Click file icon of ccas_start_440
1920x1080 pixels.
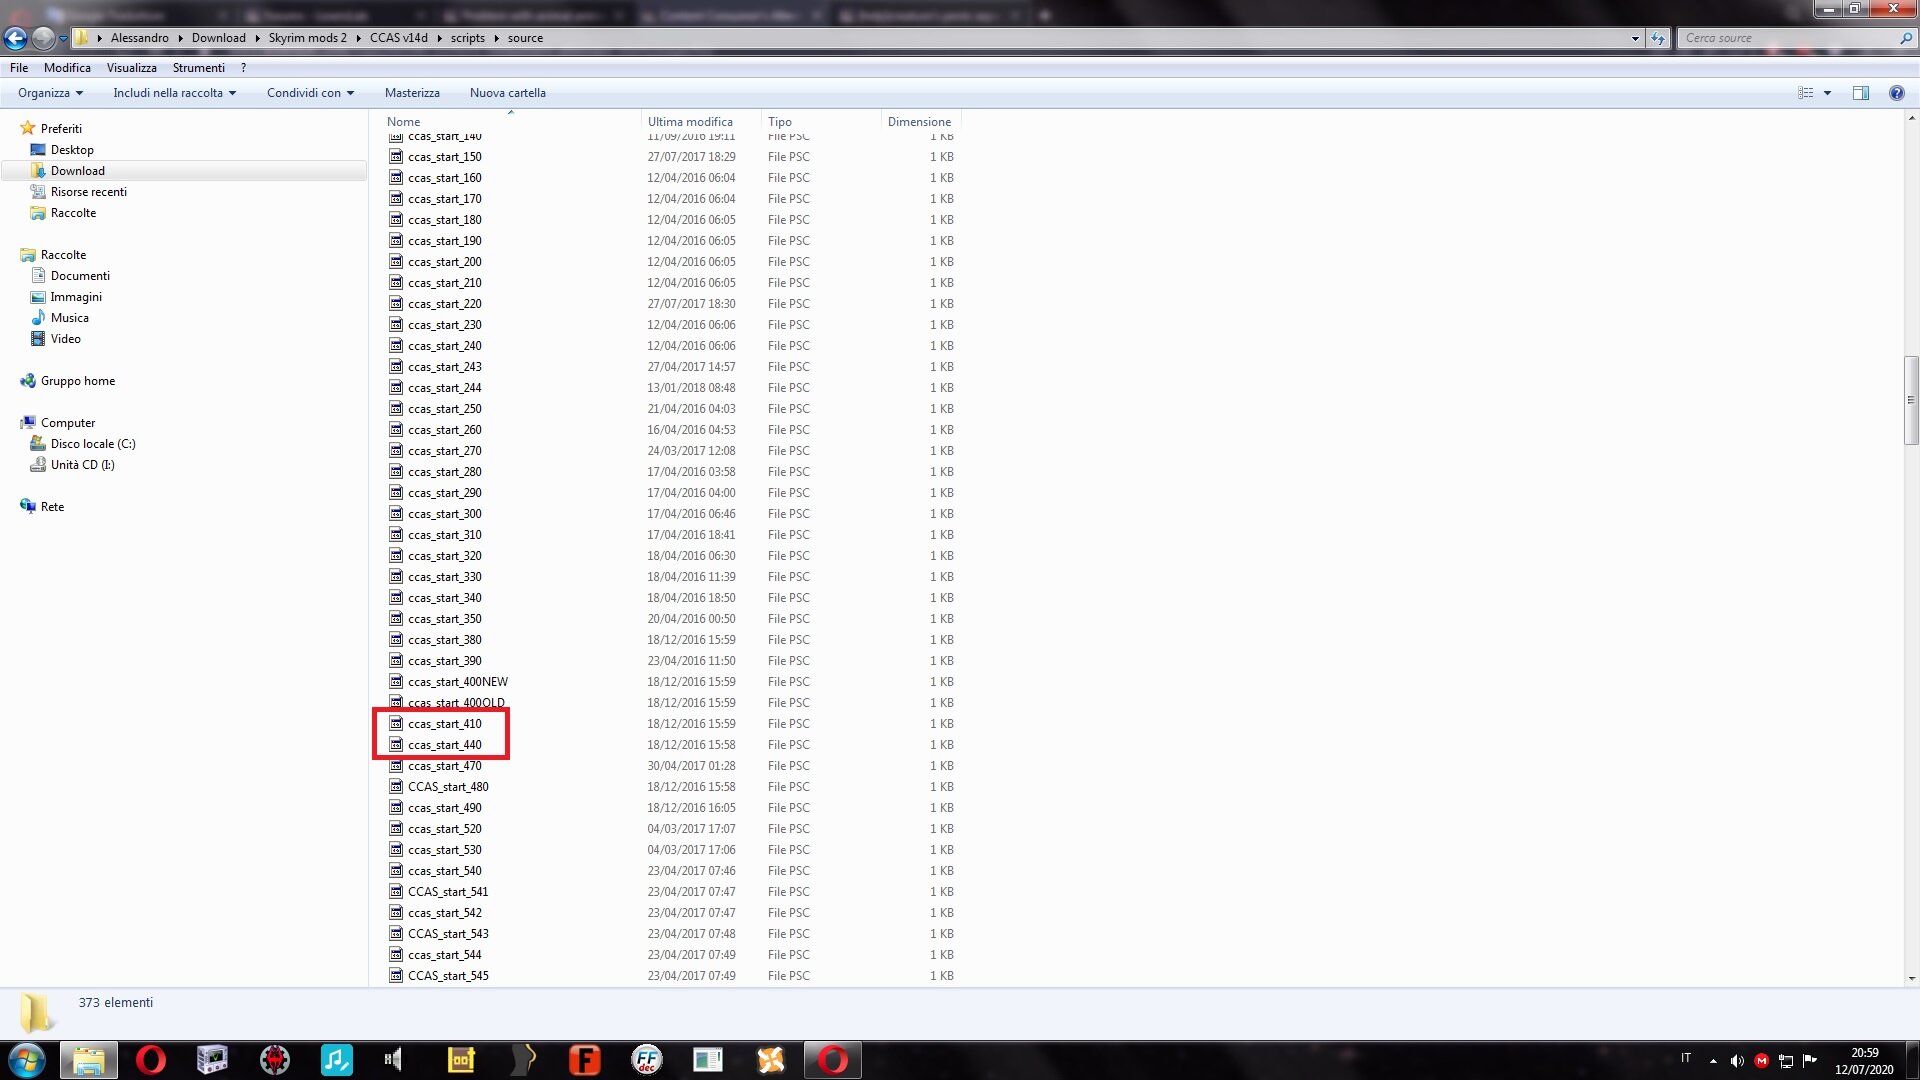click(396, 745)
